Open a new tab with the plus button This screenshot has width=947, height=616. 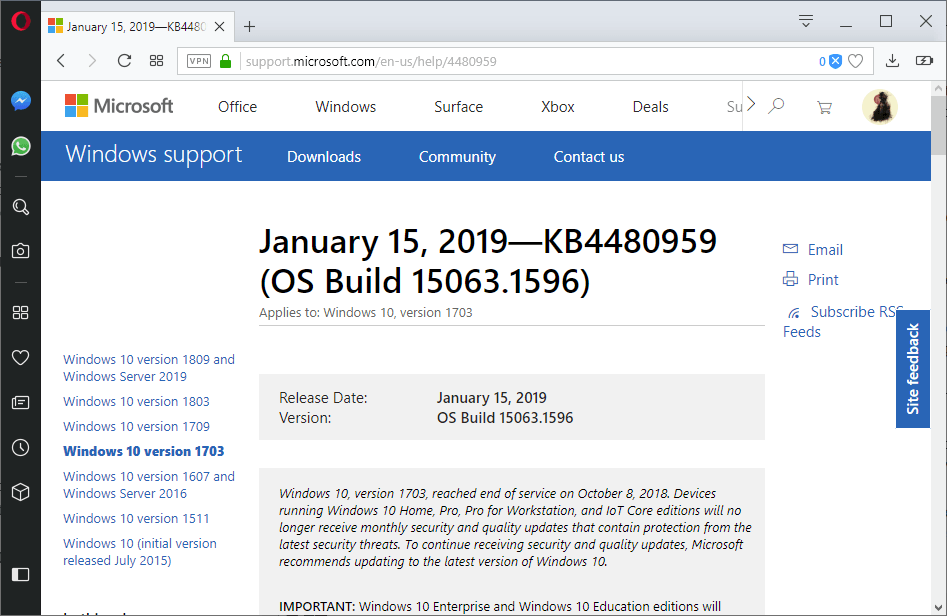[249, 27]
